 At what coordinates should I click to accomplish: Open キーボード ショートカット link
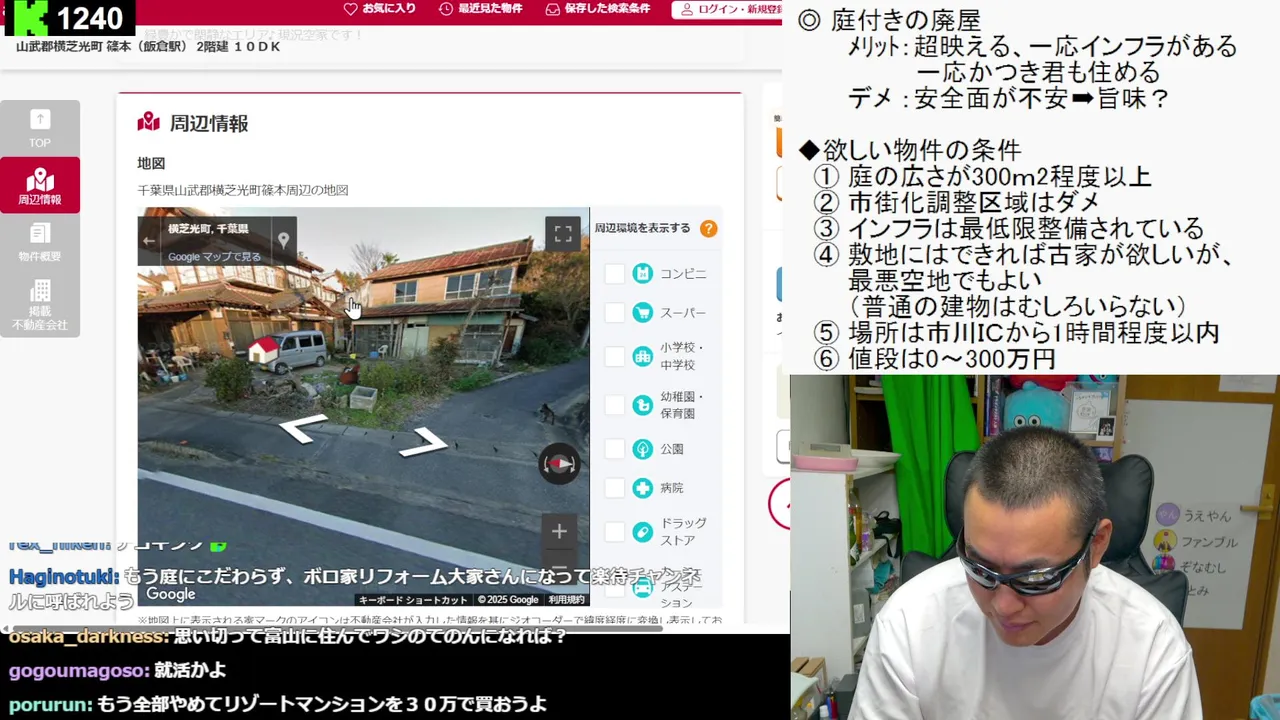(x=413, y=600)
